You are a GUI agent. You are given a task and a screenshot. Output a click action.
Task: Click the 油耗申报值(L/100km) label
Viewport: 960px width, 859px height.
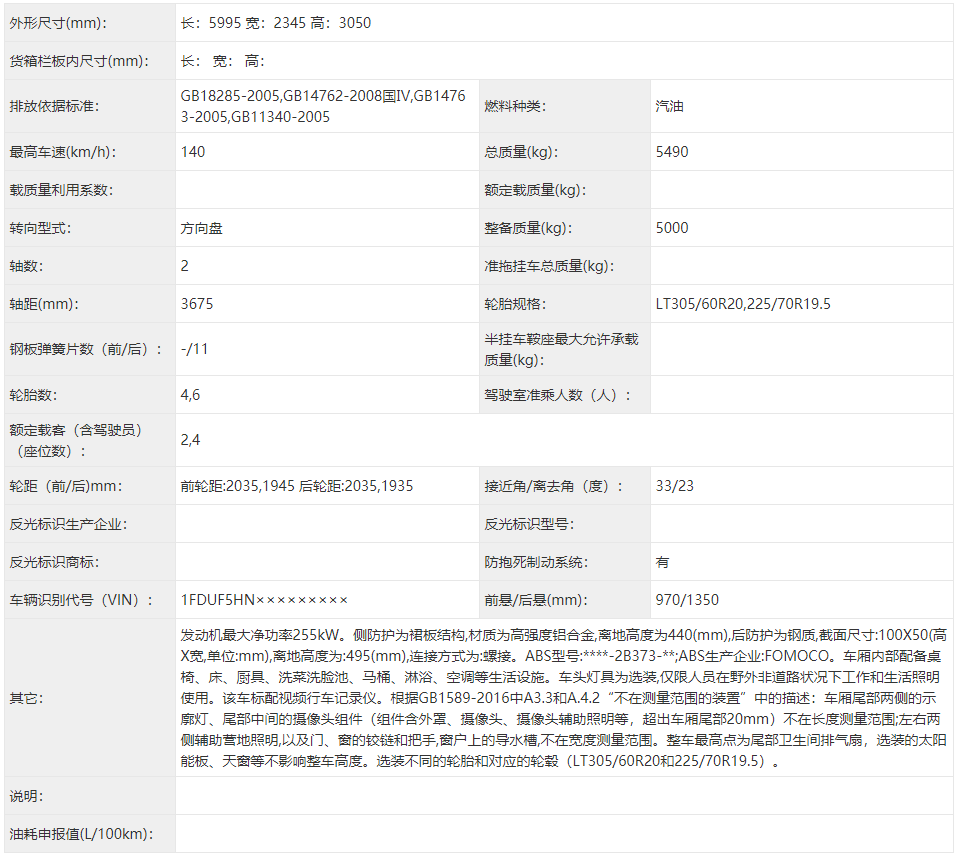coord(81,835)
